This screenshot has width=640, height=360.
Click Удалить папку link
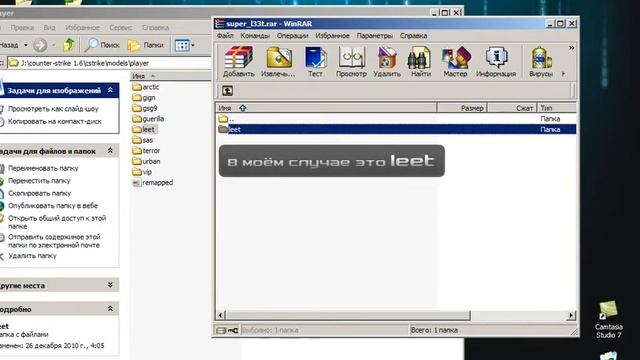pos(32,256)
